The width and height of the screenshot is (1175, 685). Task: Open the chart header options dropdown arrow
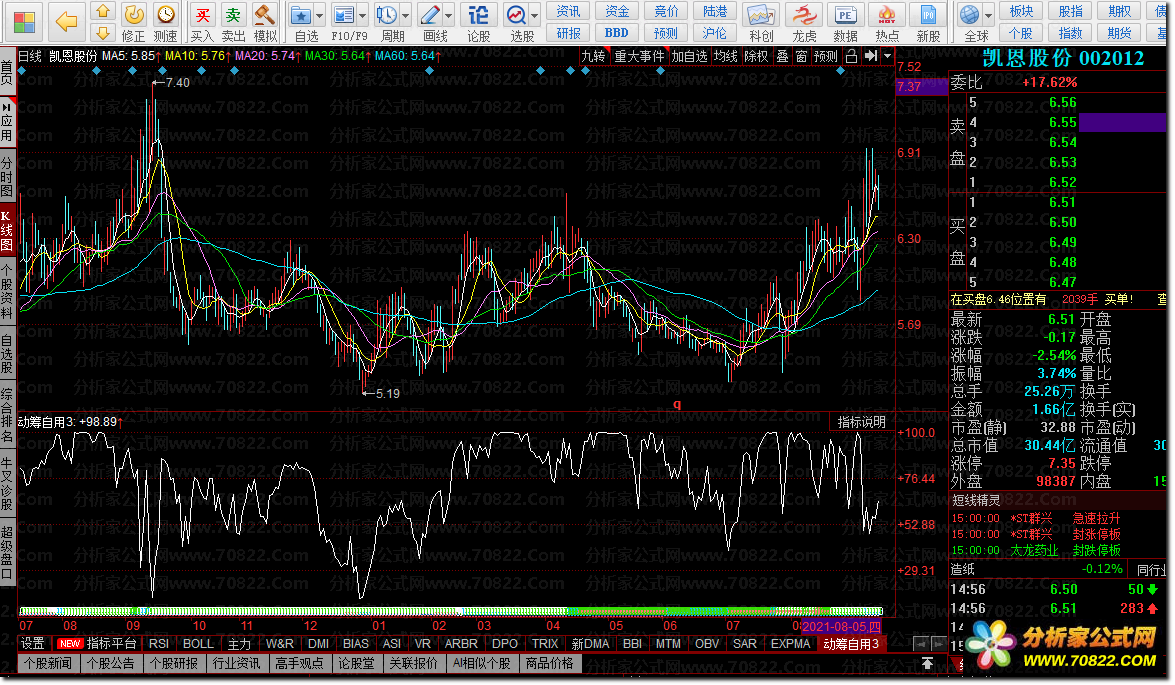coord(888,56)
